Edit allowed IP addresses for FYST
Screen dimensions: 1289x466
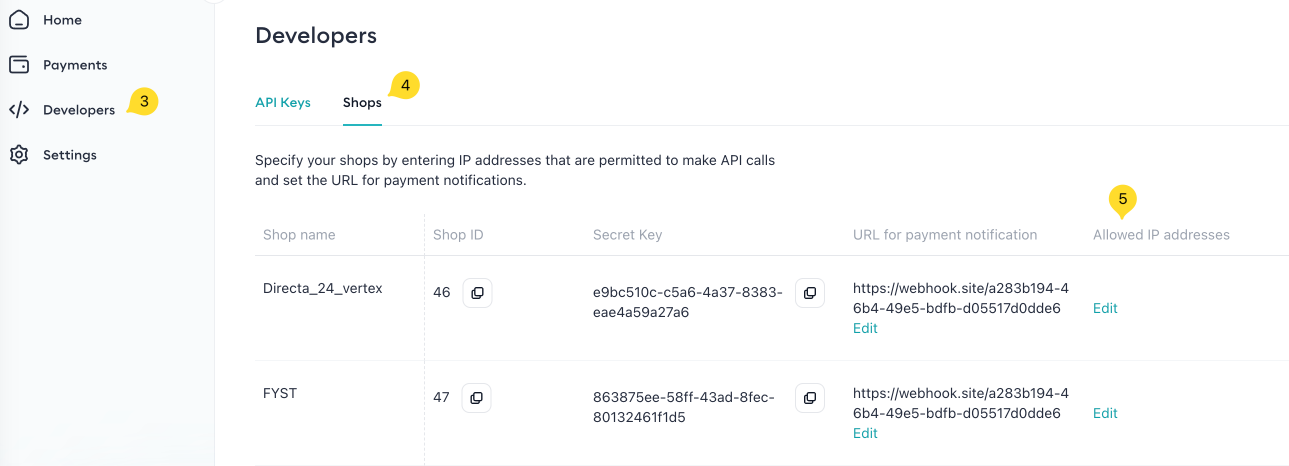(x=1105, y=413)
